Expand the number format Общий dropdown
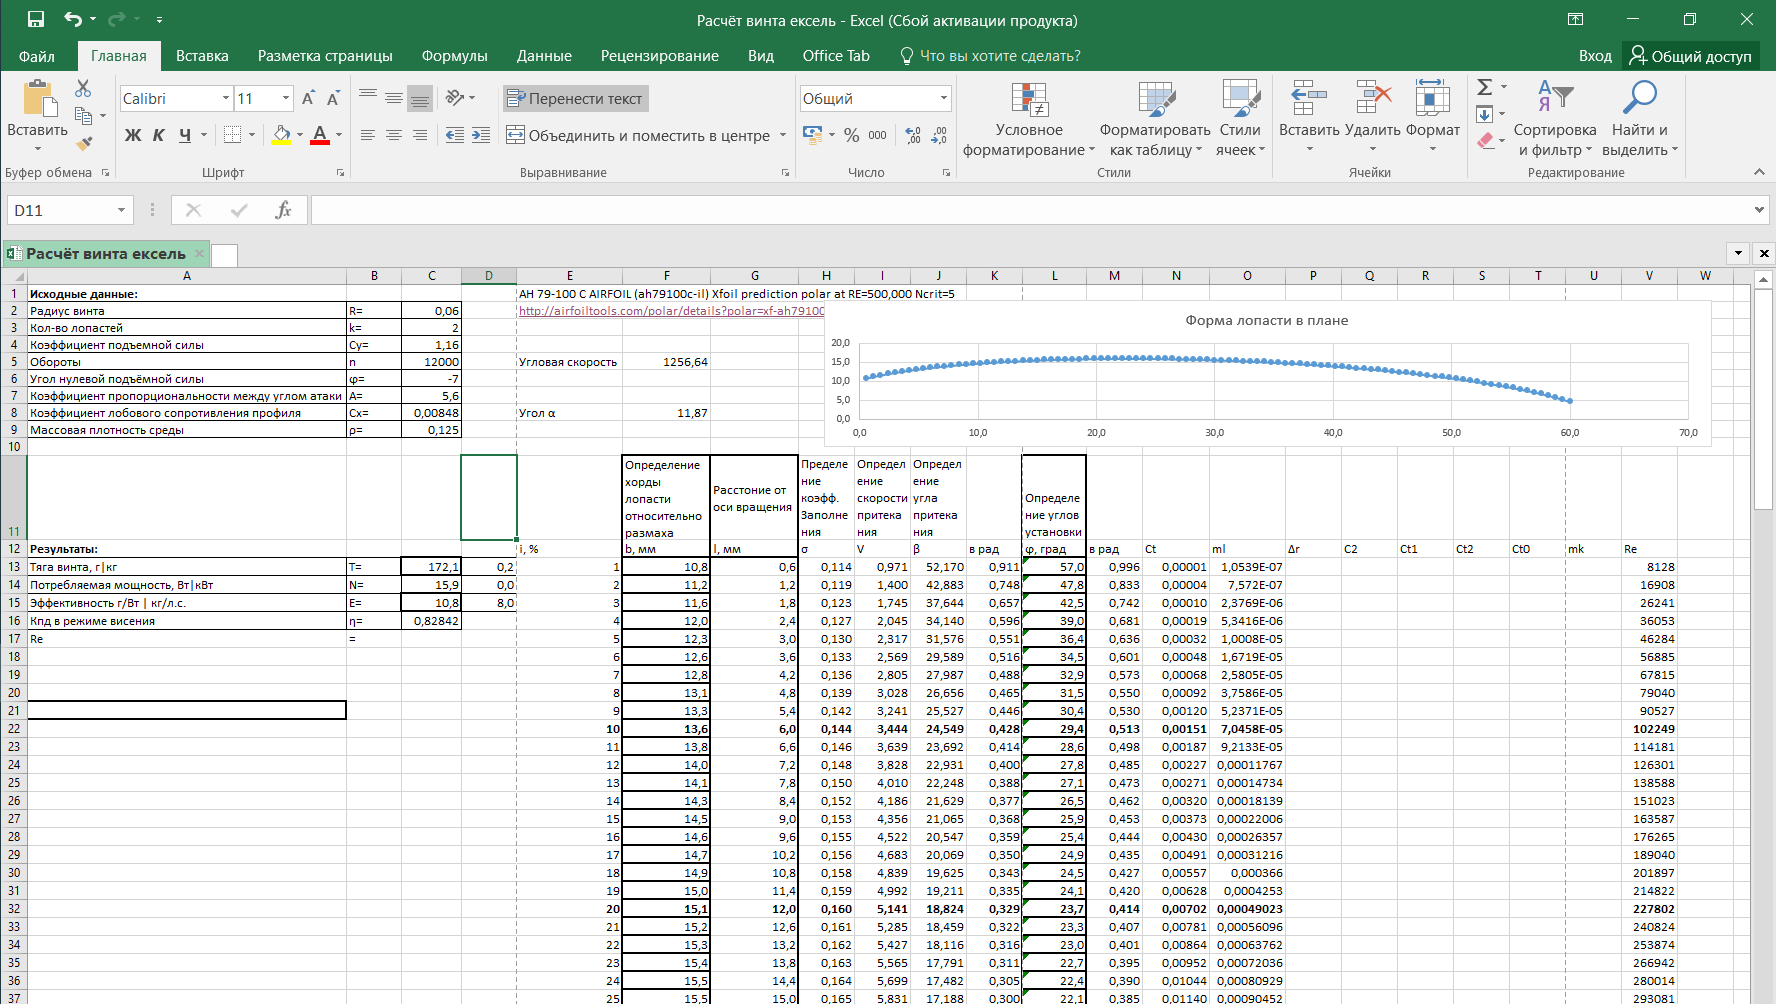Viewport: 1776px width, 1004px height. pyautogui.click(x=943, y=98)
